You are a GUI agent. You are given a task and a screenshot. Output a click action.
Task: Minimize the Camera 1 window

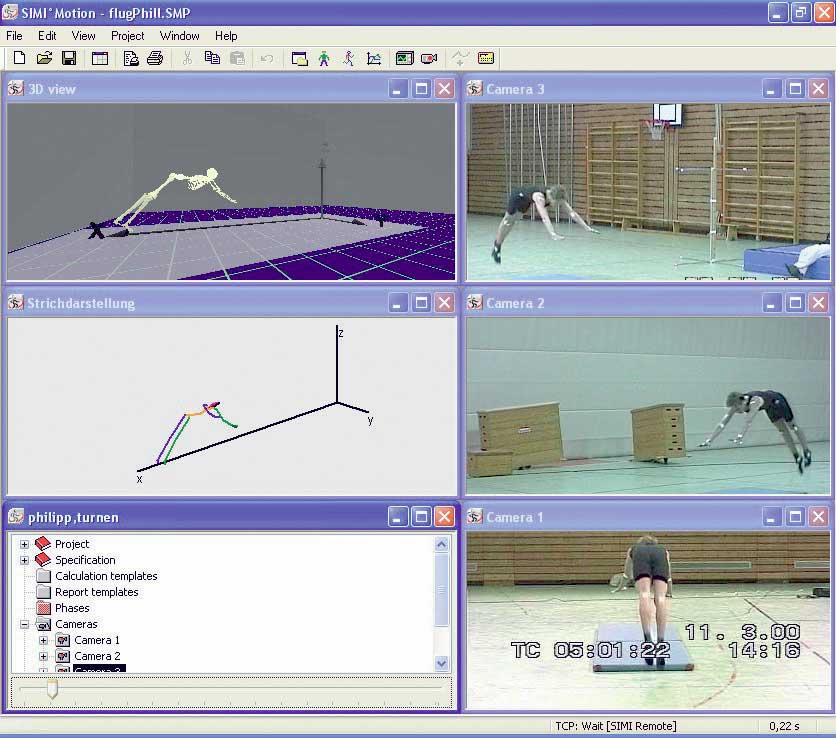pyautogui.click(x=770, y=517)
